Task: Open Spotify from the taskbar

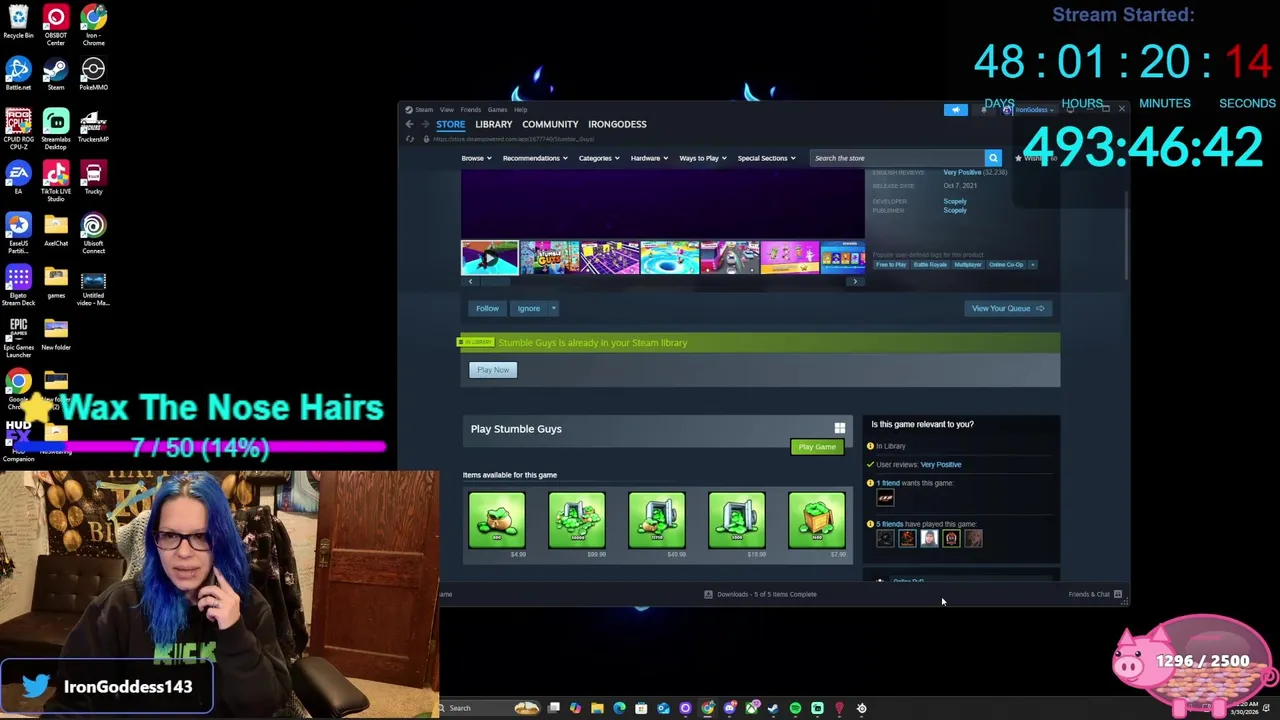Action: (x=795, y=708)
